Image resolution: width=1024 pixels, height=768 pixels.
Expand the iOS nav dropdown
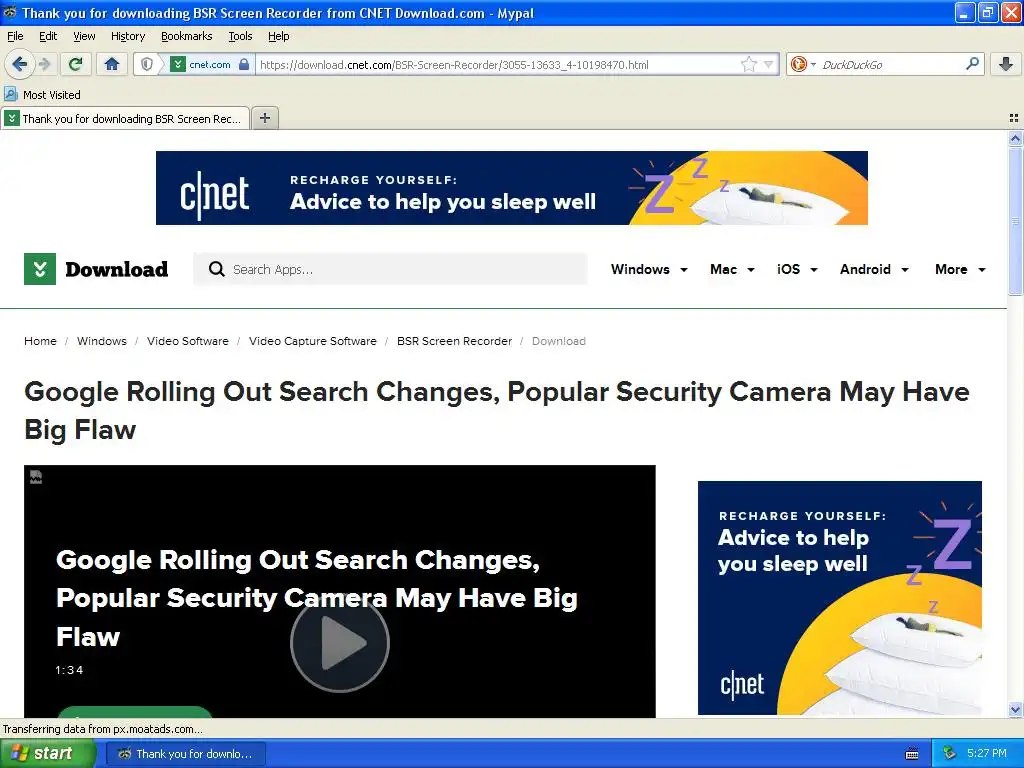click(x=797, y=269)
